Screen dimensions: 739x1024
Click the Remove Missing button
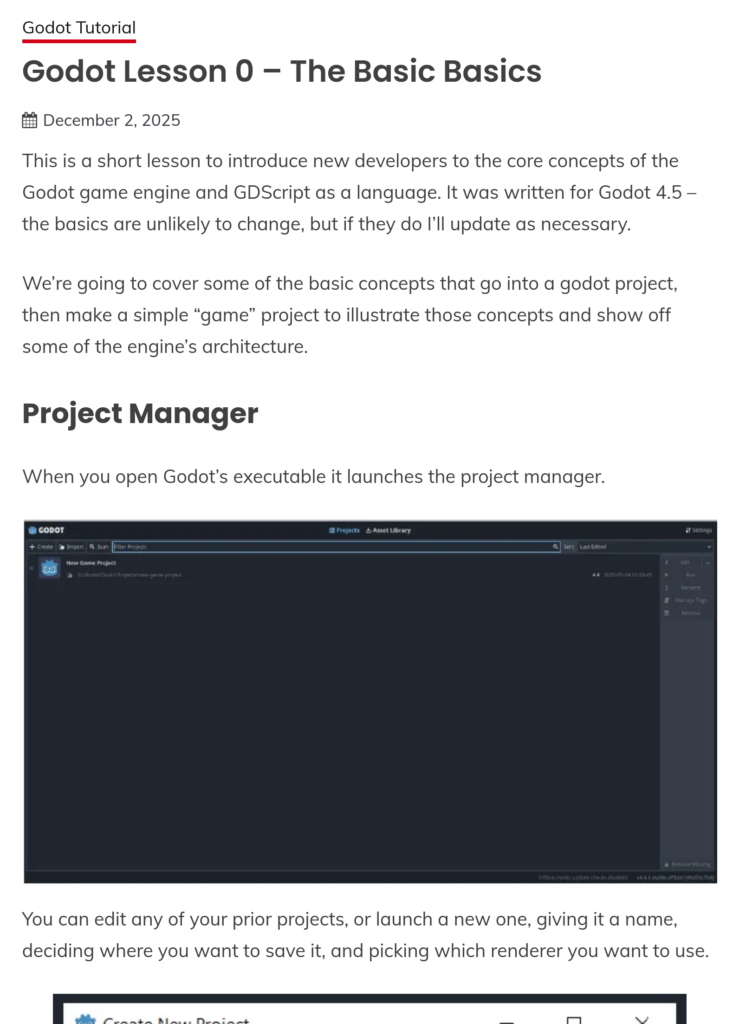pos(688,864)
